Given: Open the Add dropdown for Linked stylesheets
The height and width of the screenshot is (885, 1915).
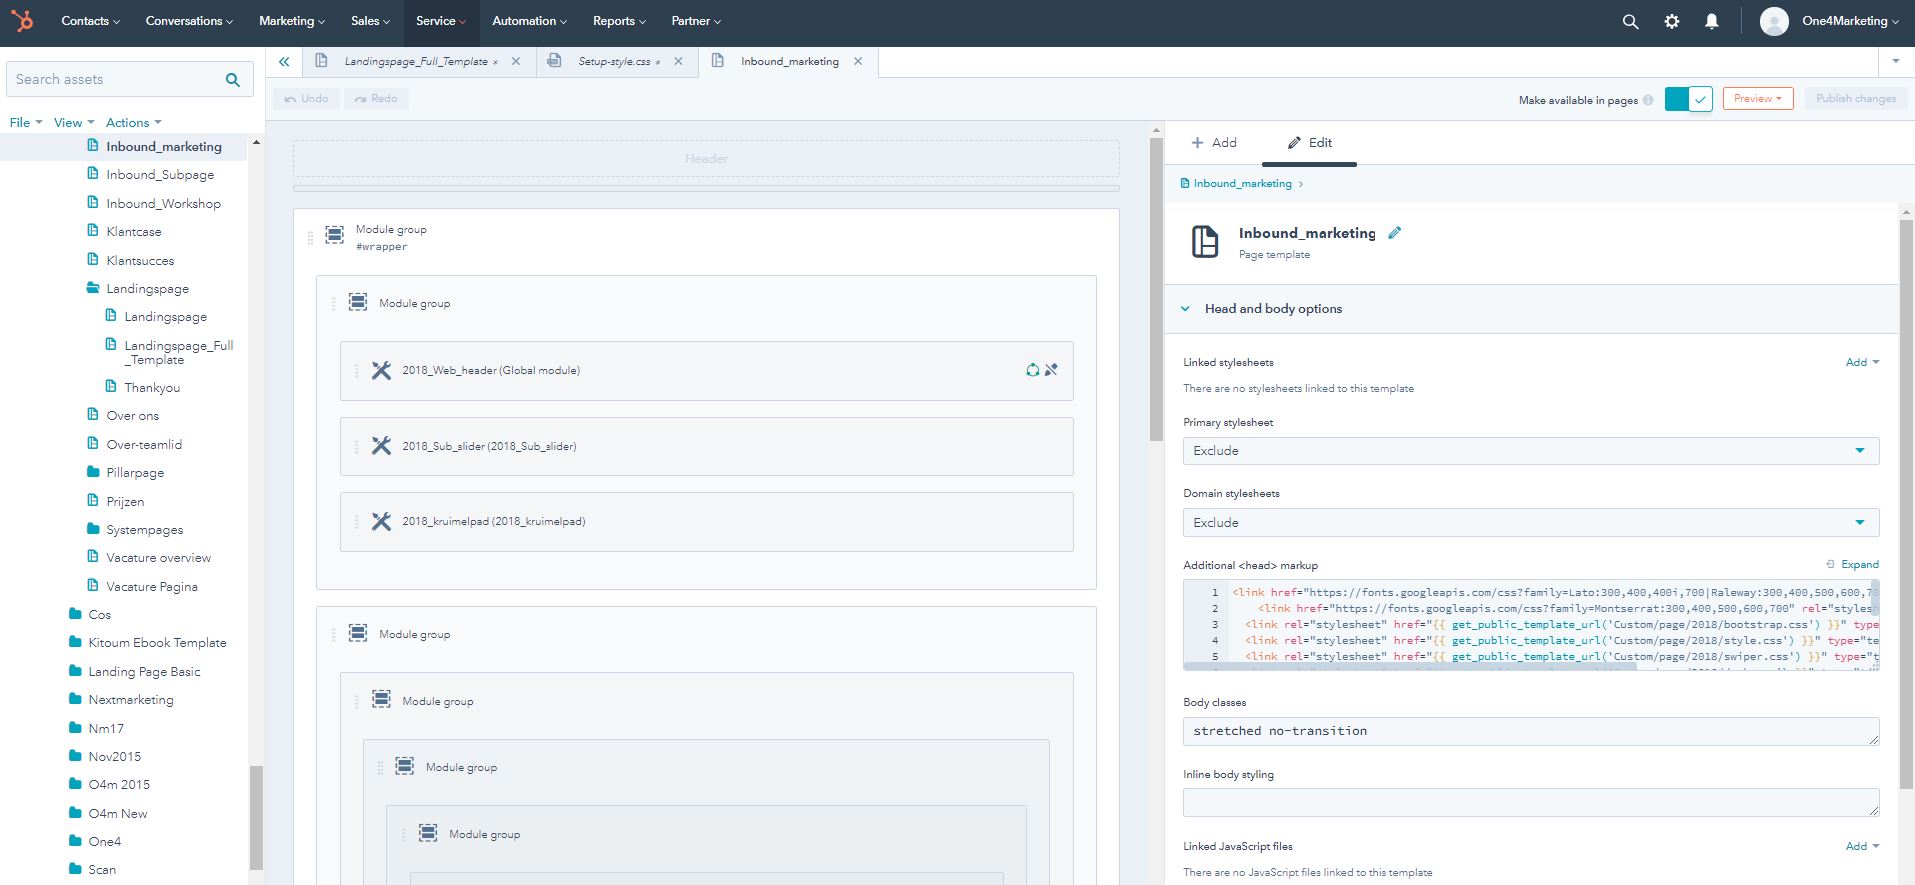Looking at the screenshot, I should coord(1862,362).
